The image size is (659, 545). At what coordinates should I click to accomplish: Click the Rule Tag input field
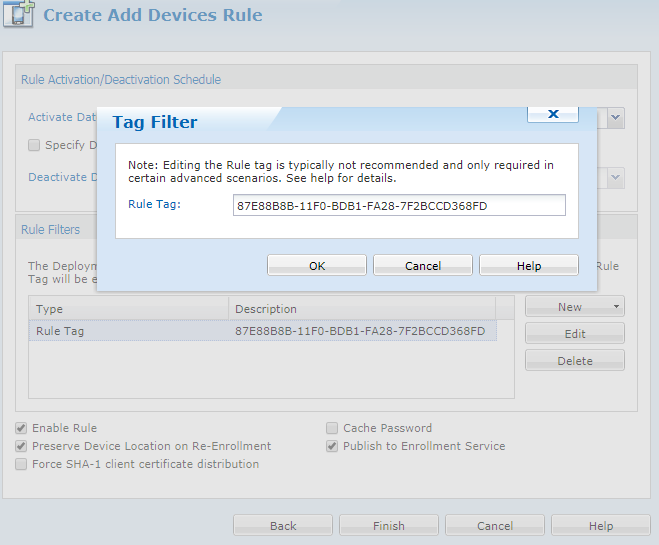coord(398,205)
